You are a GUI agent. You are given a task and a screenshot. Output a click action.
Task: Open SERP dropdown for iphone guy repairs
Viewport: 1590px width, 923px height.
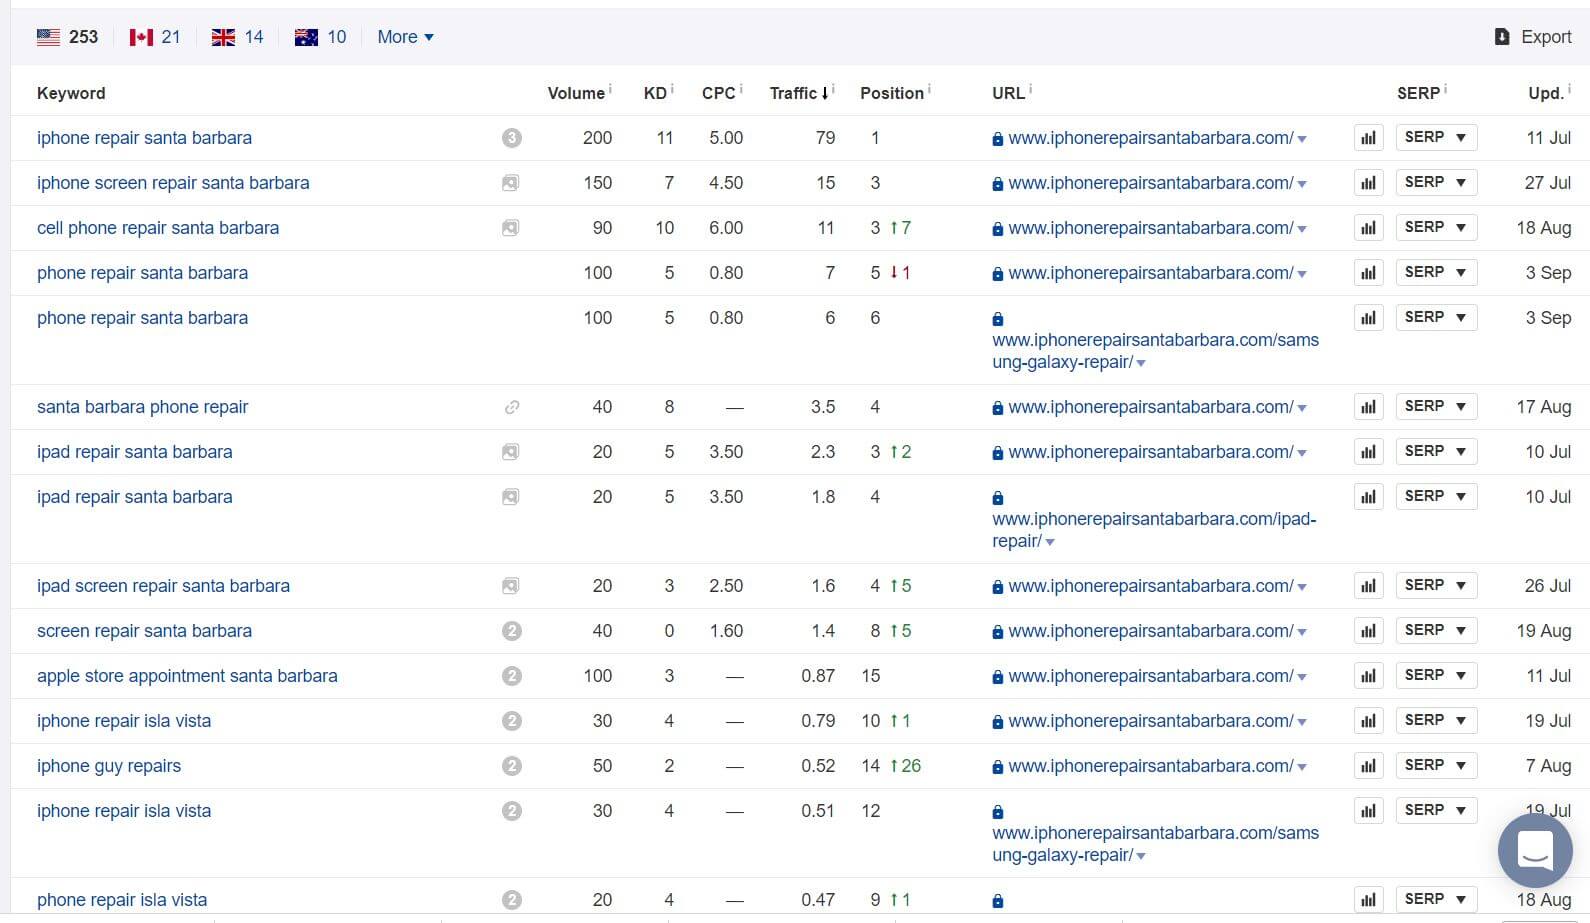1436,765
